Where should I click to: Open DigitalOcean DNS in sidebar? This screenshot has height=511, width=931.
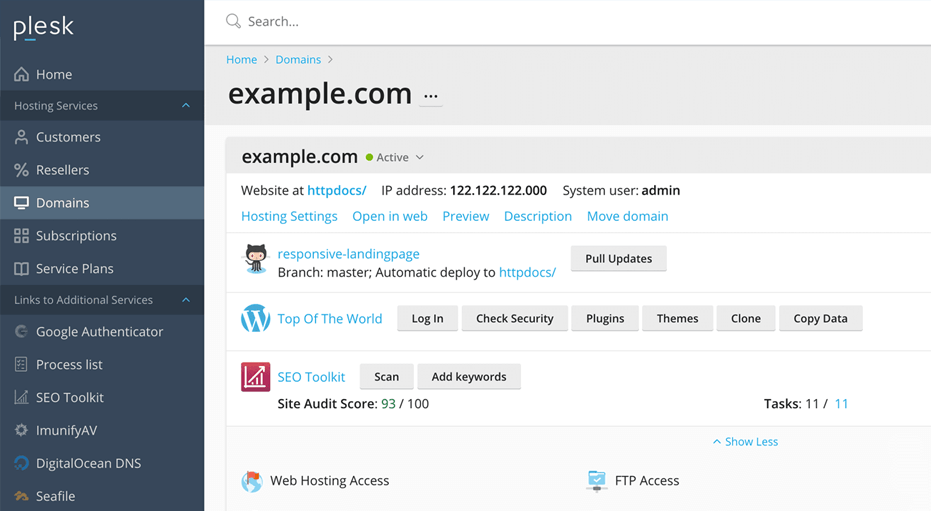tap(88, 463)
